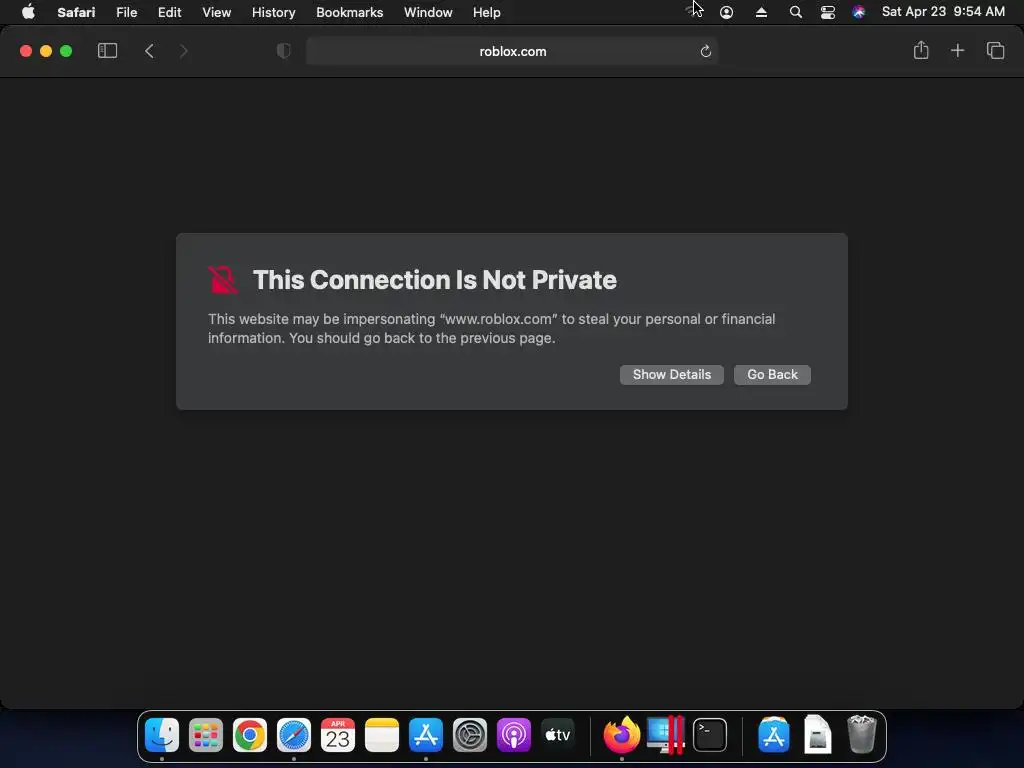Image resolution: width=1024 pixels, height=768 pixels.
Task: Go back to the previous page arrow
Action: pos(150,51)
